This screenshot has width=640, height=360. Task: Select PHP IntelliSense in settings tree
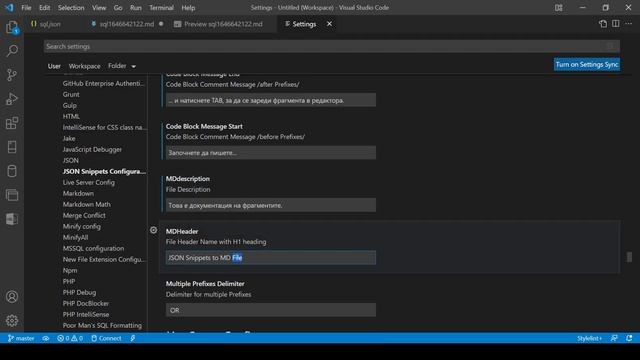86,314
